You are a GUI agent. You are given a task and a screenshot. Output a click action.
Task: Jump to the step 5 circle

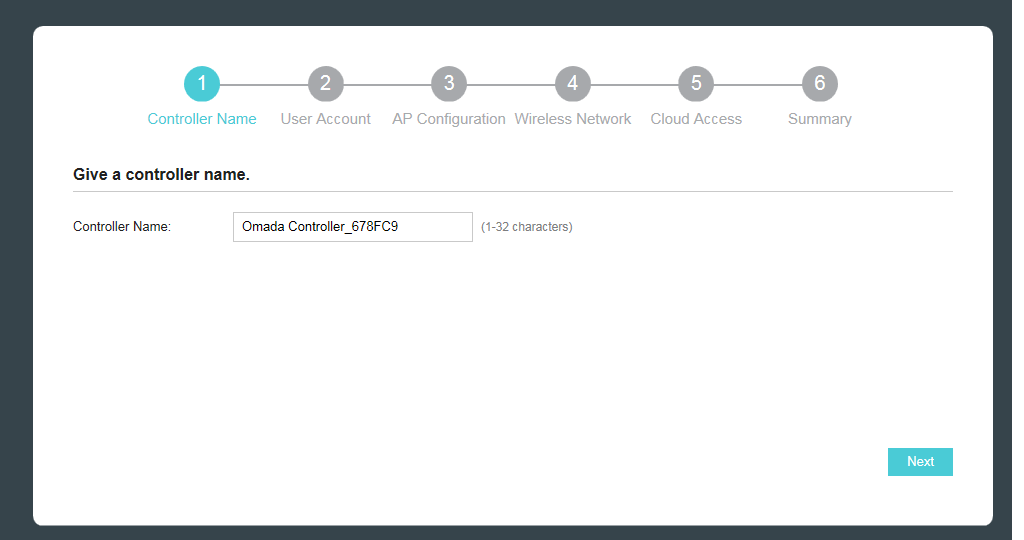pos(696,84)
